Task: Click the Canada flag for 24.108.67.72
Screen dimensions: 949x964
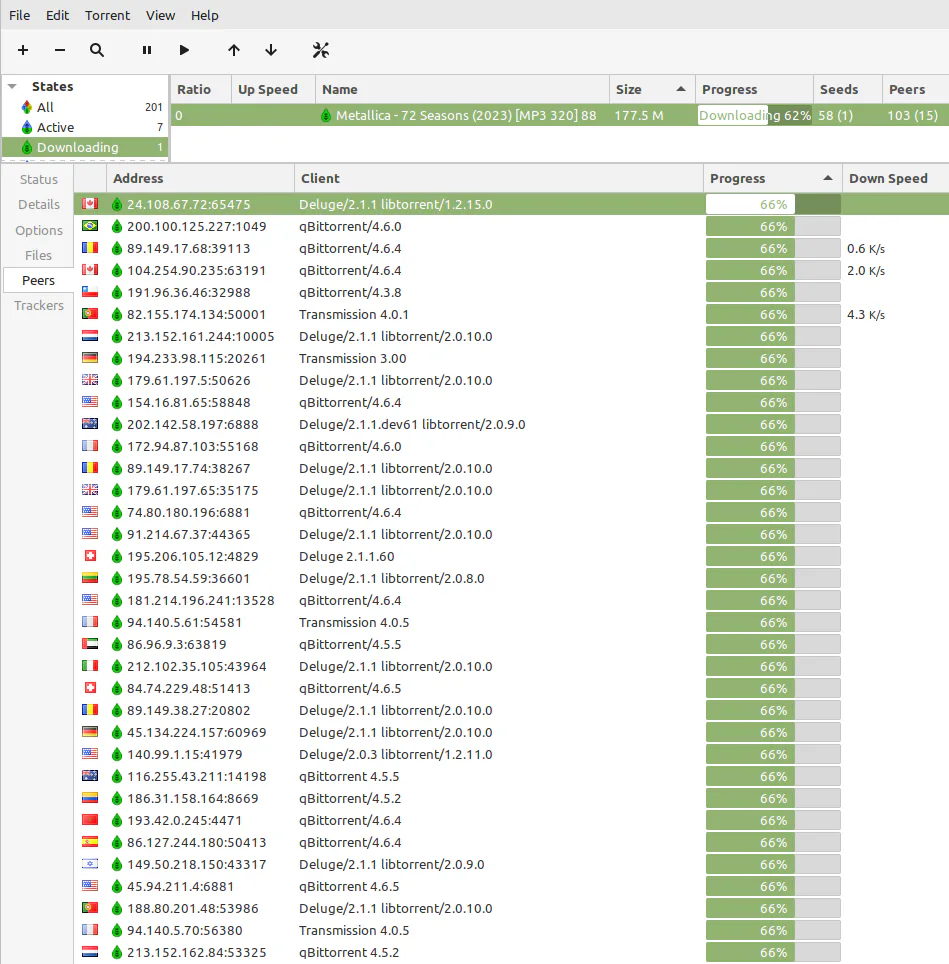Action: (90, 203)
